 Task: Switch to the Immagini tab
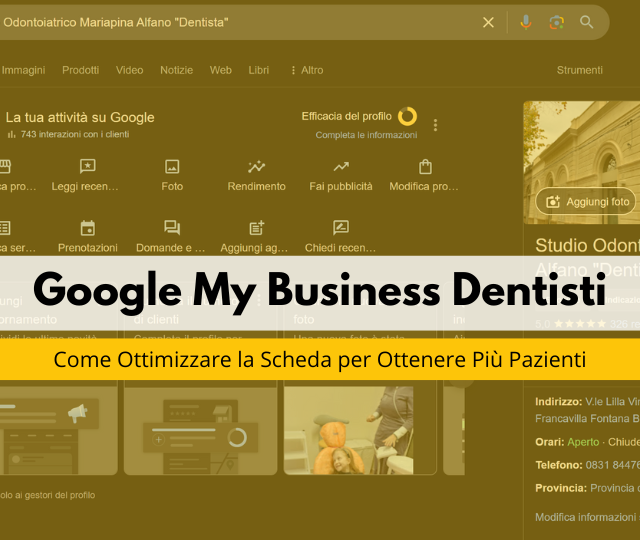[23, 70]
